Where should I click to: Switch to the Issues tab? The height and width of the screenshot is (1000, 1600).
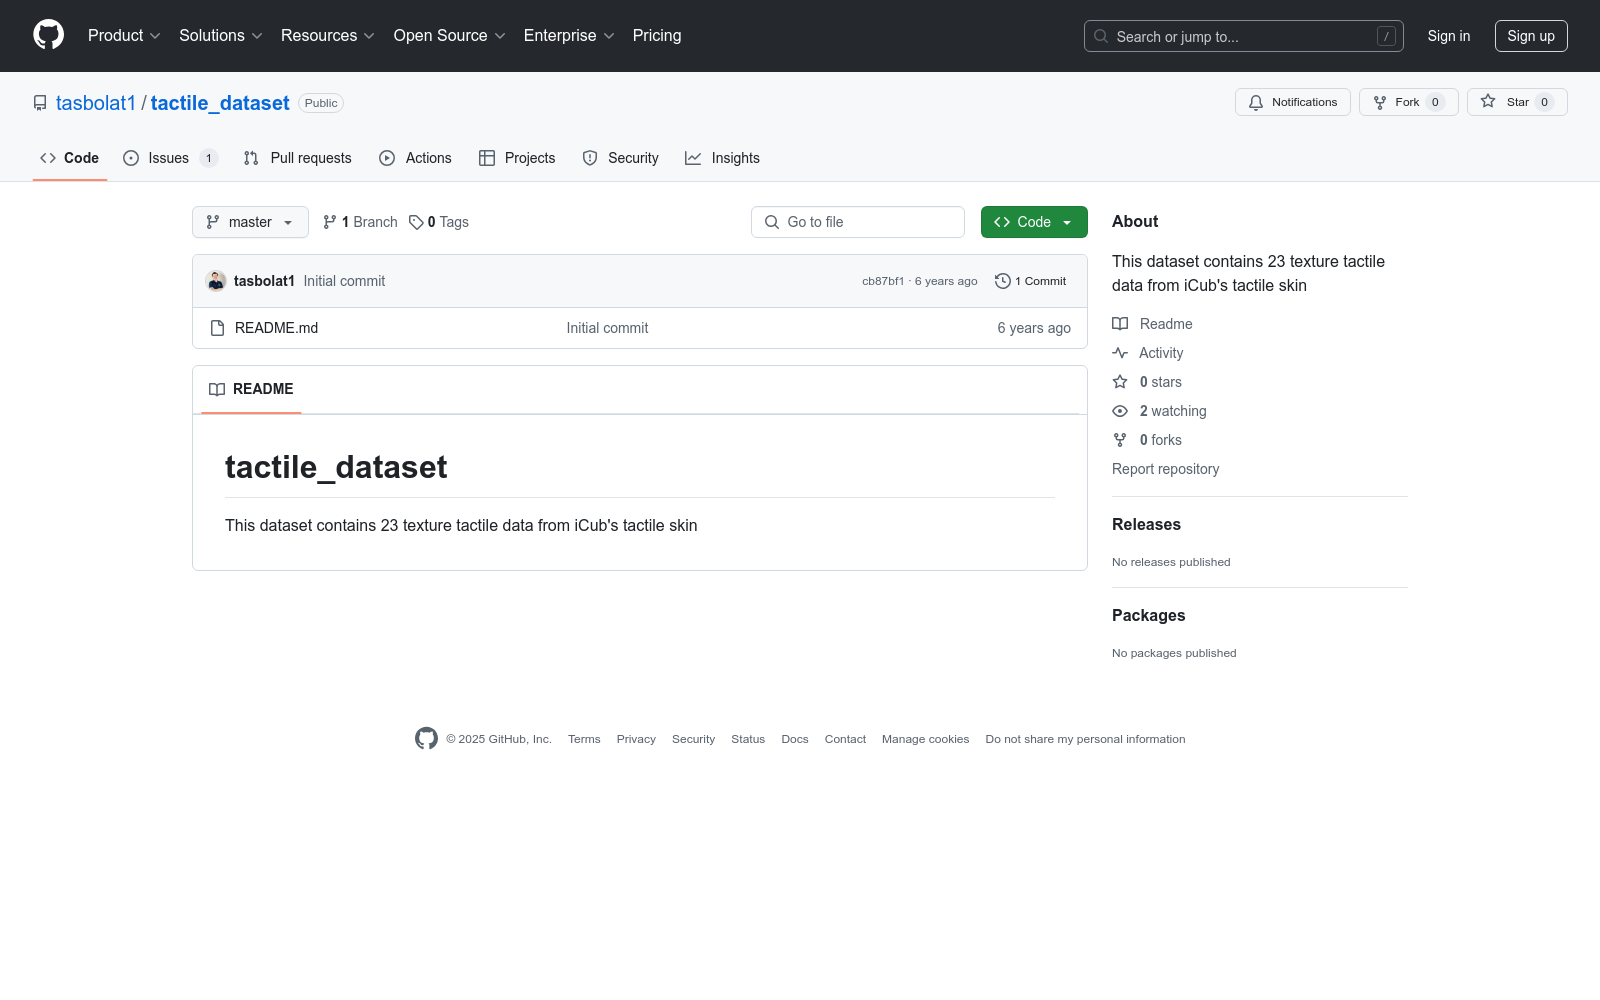point(170,158)
